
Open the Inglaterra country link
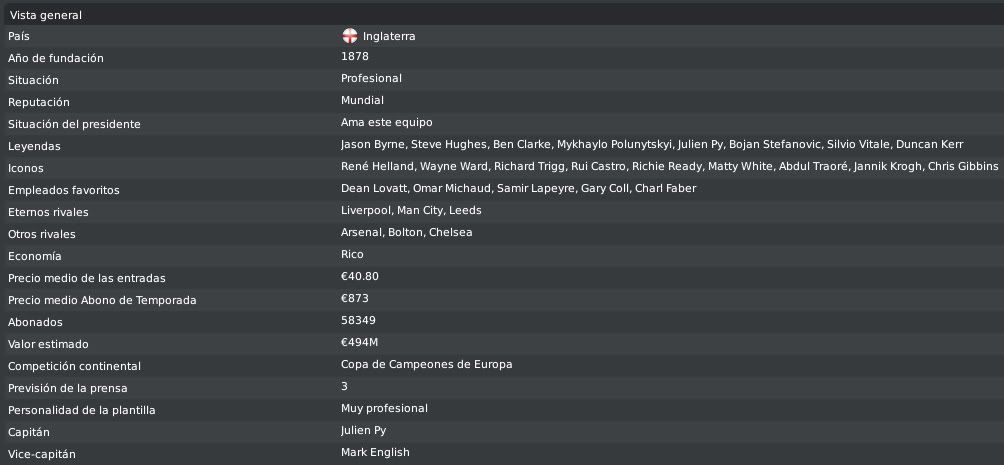click(x=389, y=37)
